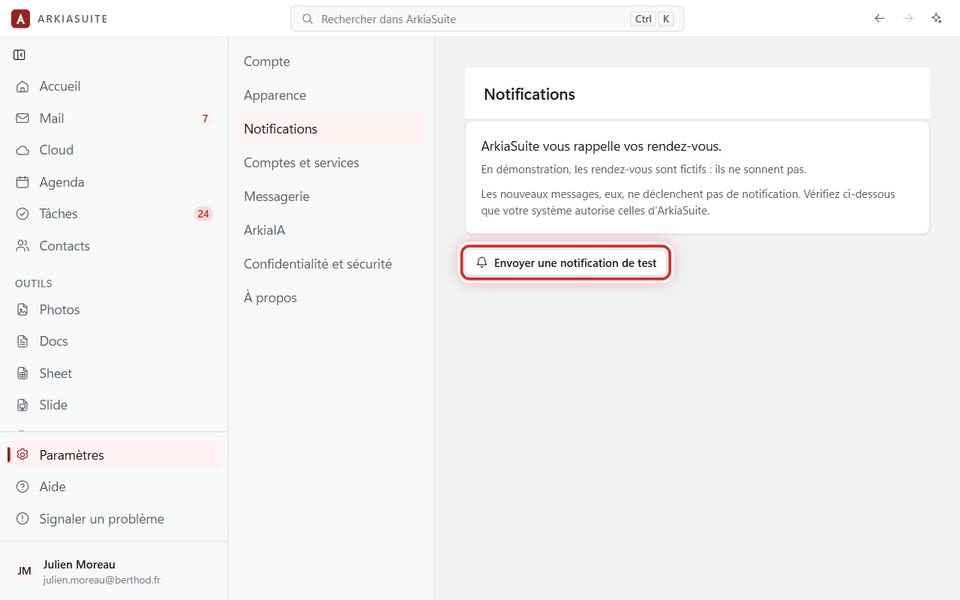Click text "ArkiaSuite vous rappelle vos rendez-vous."

click(x=601, y=146)
